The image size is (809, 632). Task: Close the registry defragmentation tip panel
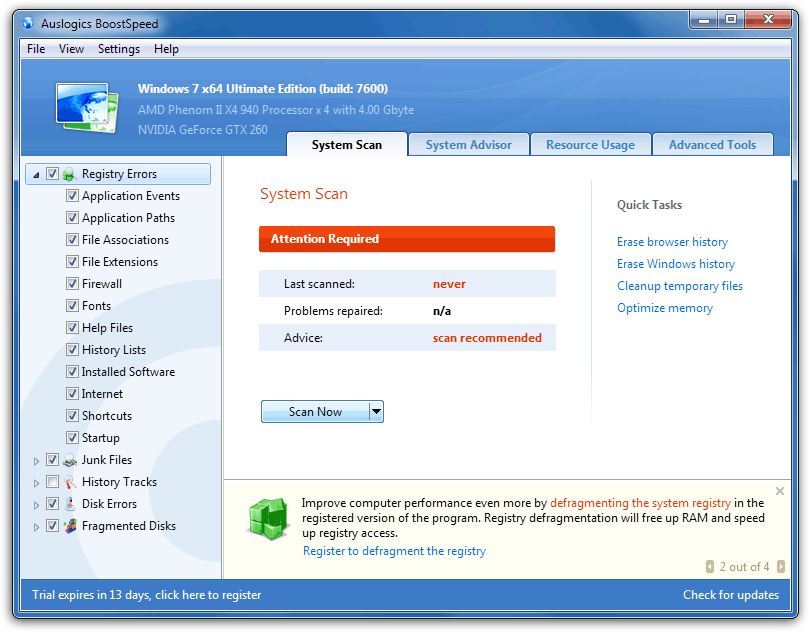pyautogui.click(x=780, y=491)
